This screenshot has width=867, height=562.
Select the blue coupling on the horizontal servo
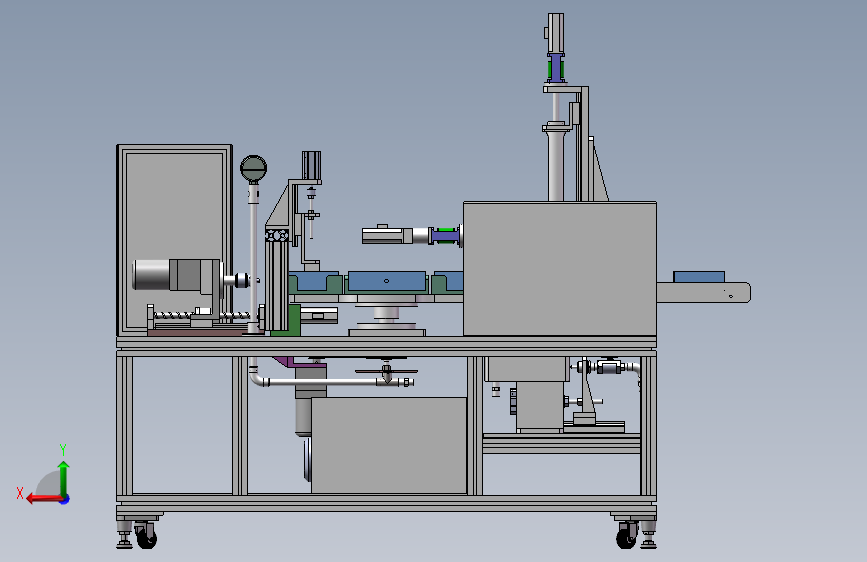(x=445, y=236)
